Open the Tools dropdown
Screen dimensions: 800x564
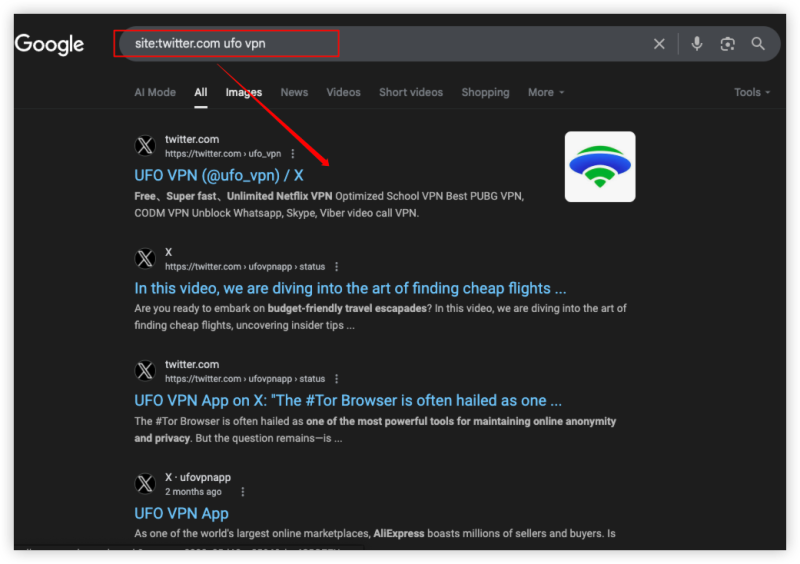[752, 92]
